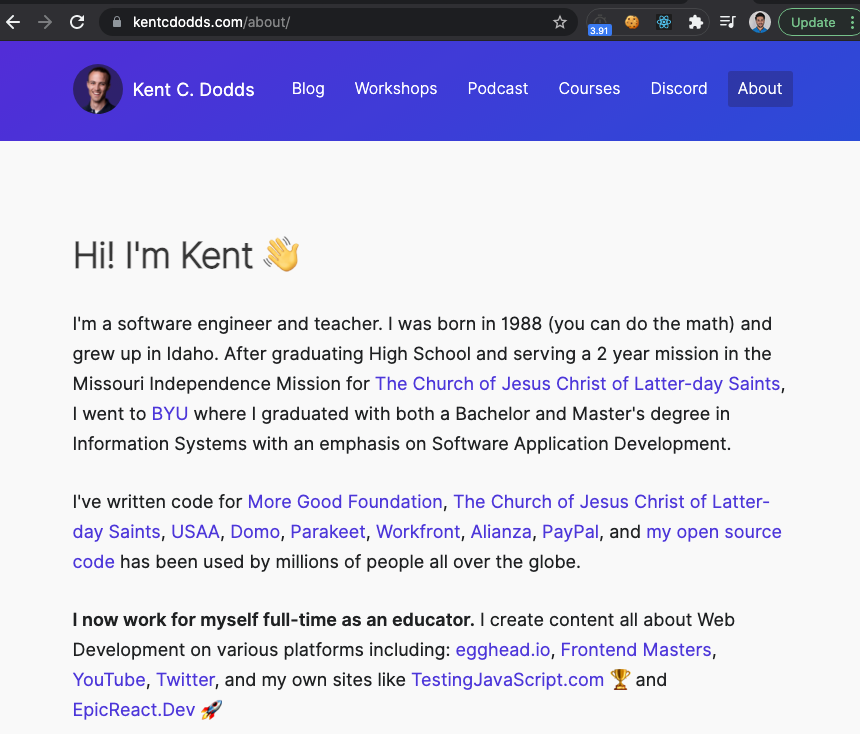Open the TestingJavaScript.com link
Image resolution: width=860 pixels, height=734 pixels.
coord(507,680)
